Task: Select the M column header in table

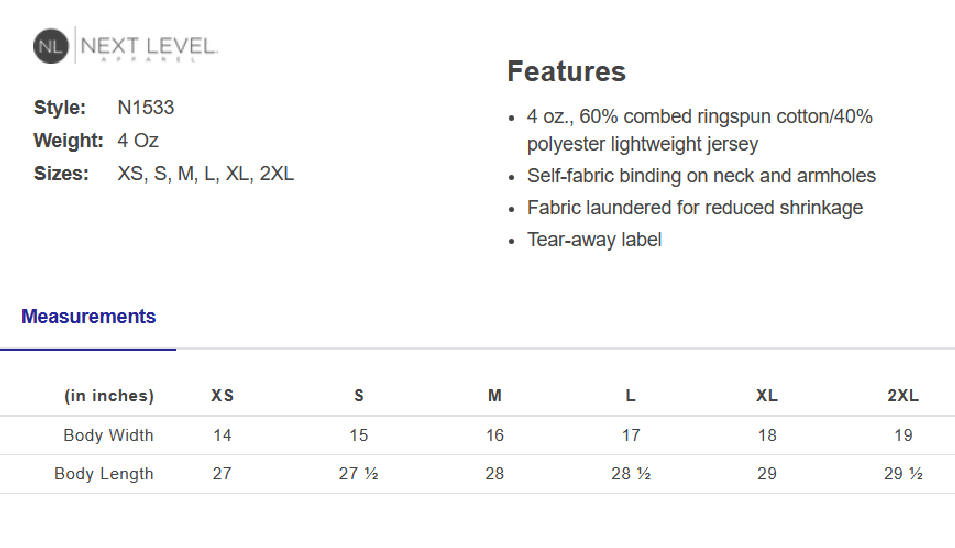Action: (x=495, y=395)
